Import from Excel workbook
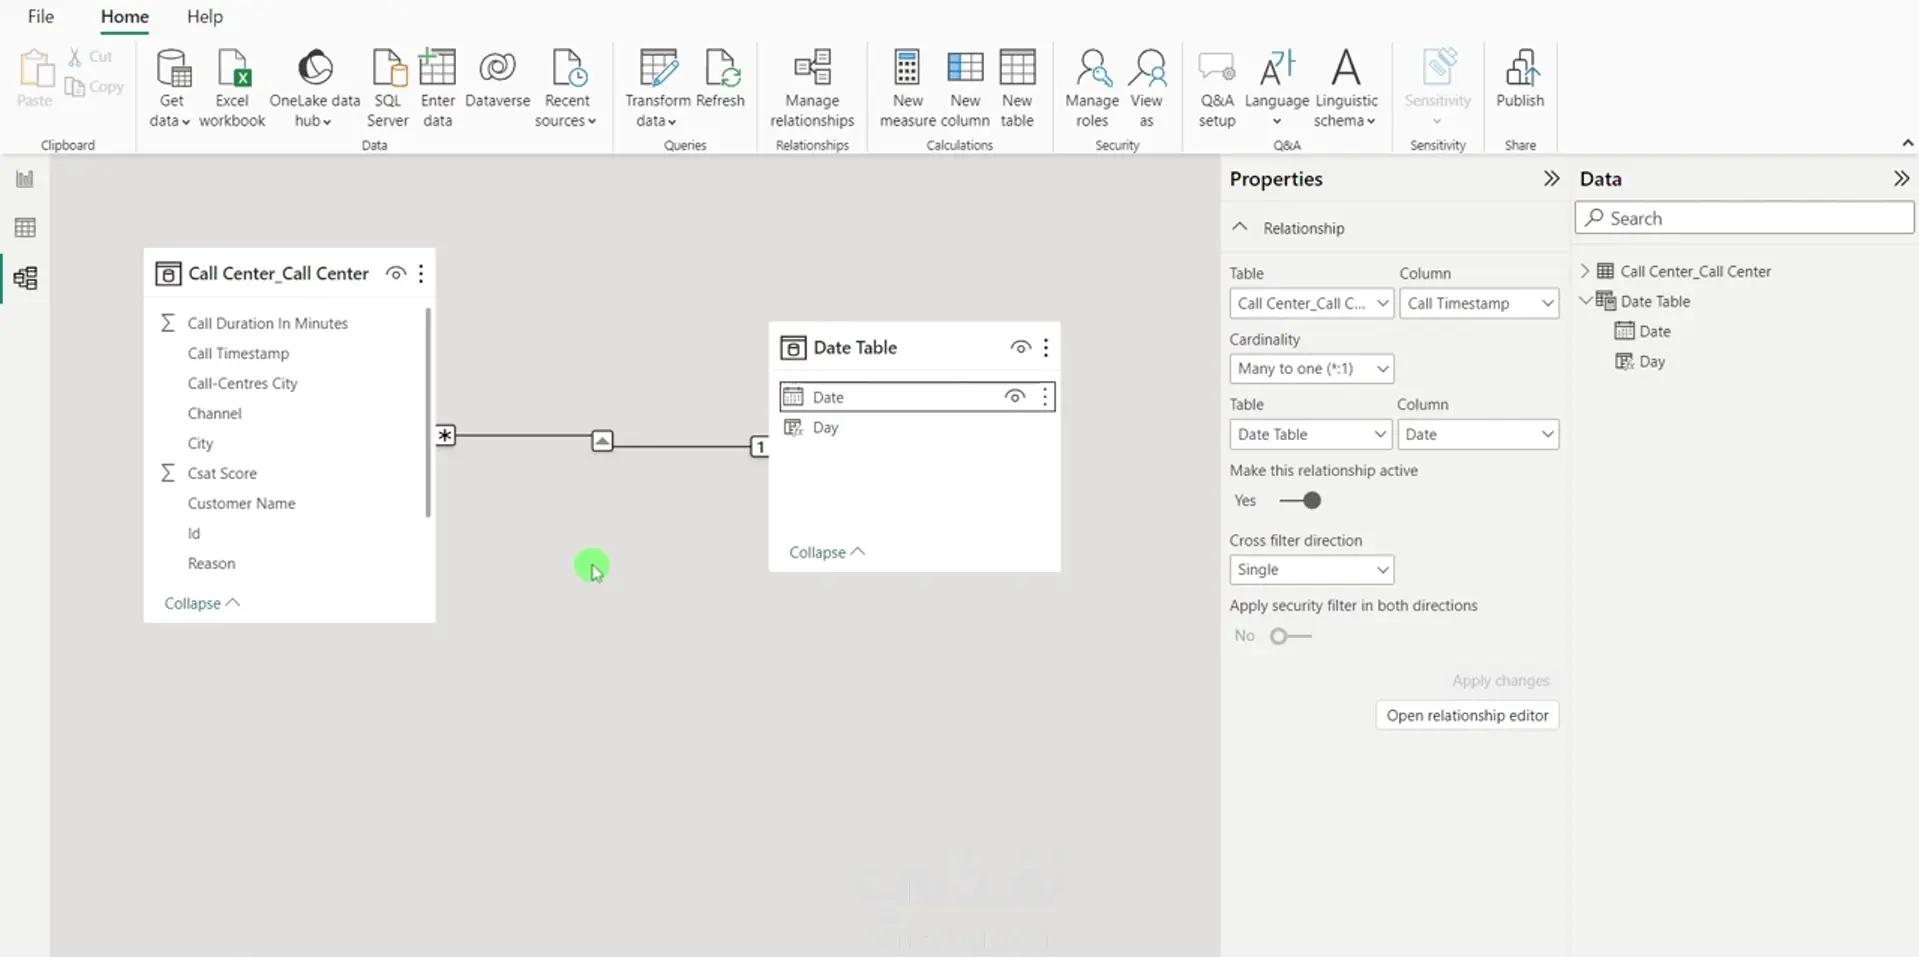 pos(232,88)
